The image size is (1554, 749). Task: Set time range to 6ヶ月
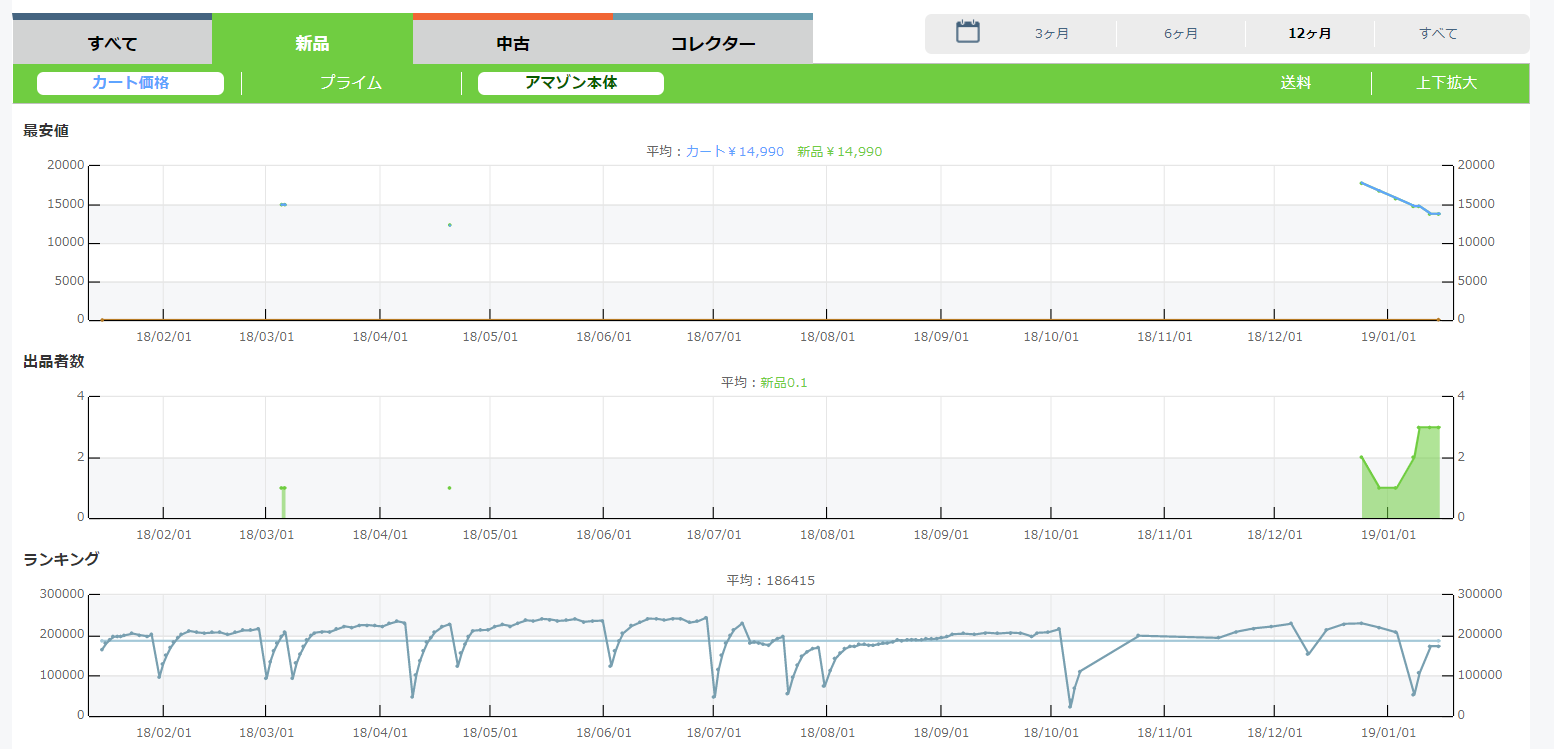tap(1181, 34)
